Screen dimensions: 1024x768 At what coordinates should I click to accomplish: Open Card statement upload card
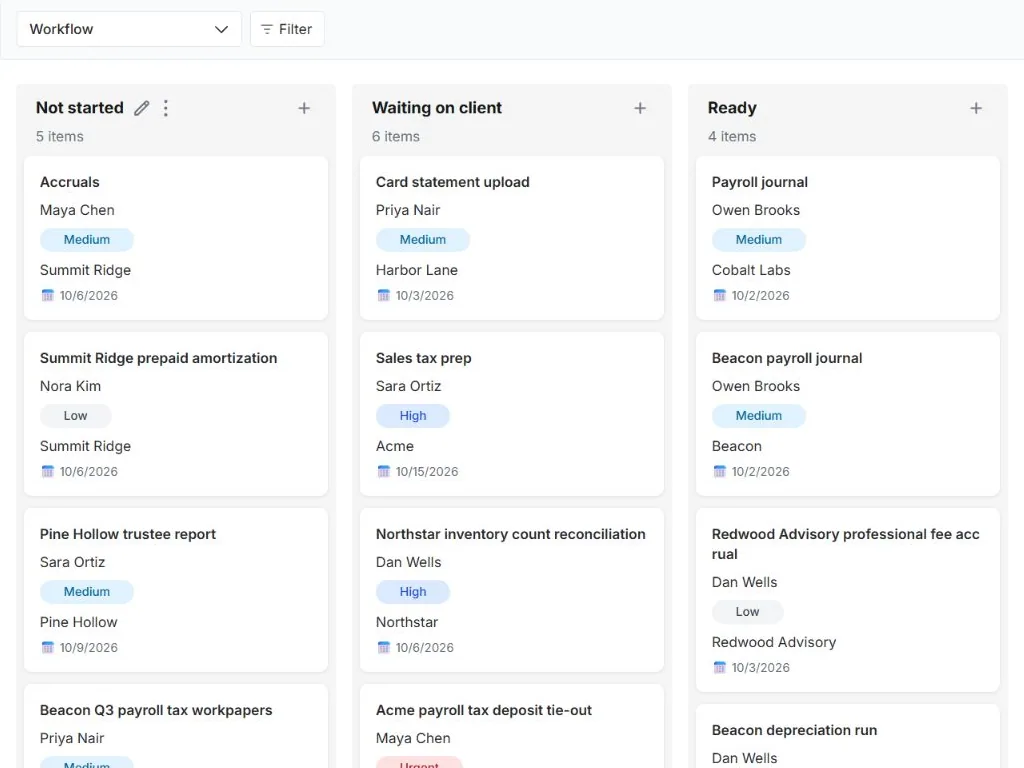point(453,182)
